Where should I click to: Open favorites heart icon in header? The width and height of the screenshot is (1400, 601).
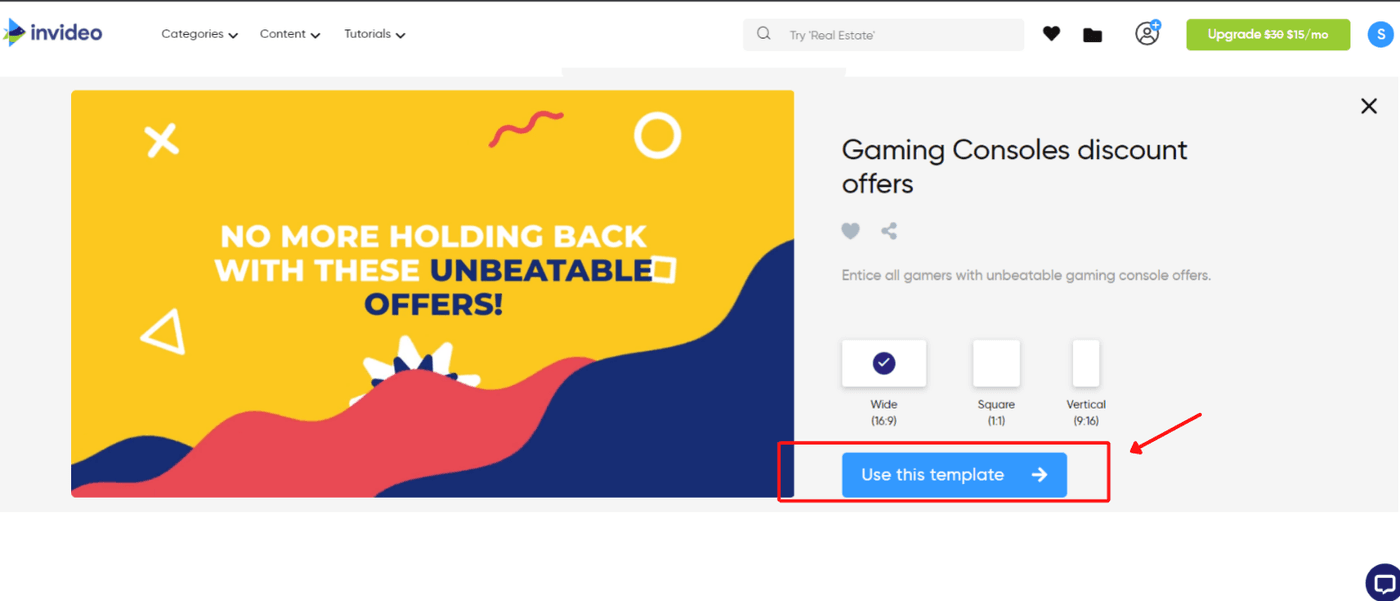(1051, 34)
